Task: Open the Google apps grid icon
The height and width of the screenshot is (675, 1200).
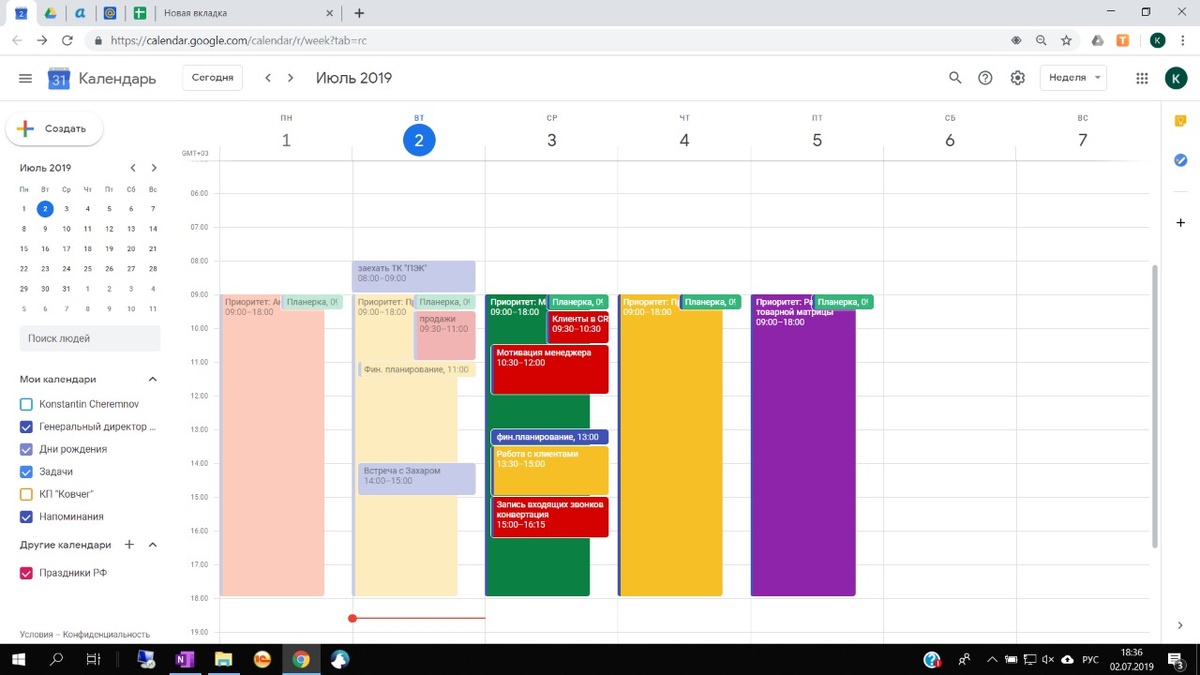Action: click(x=1142, y=78)
